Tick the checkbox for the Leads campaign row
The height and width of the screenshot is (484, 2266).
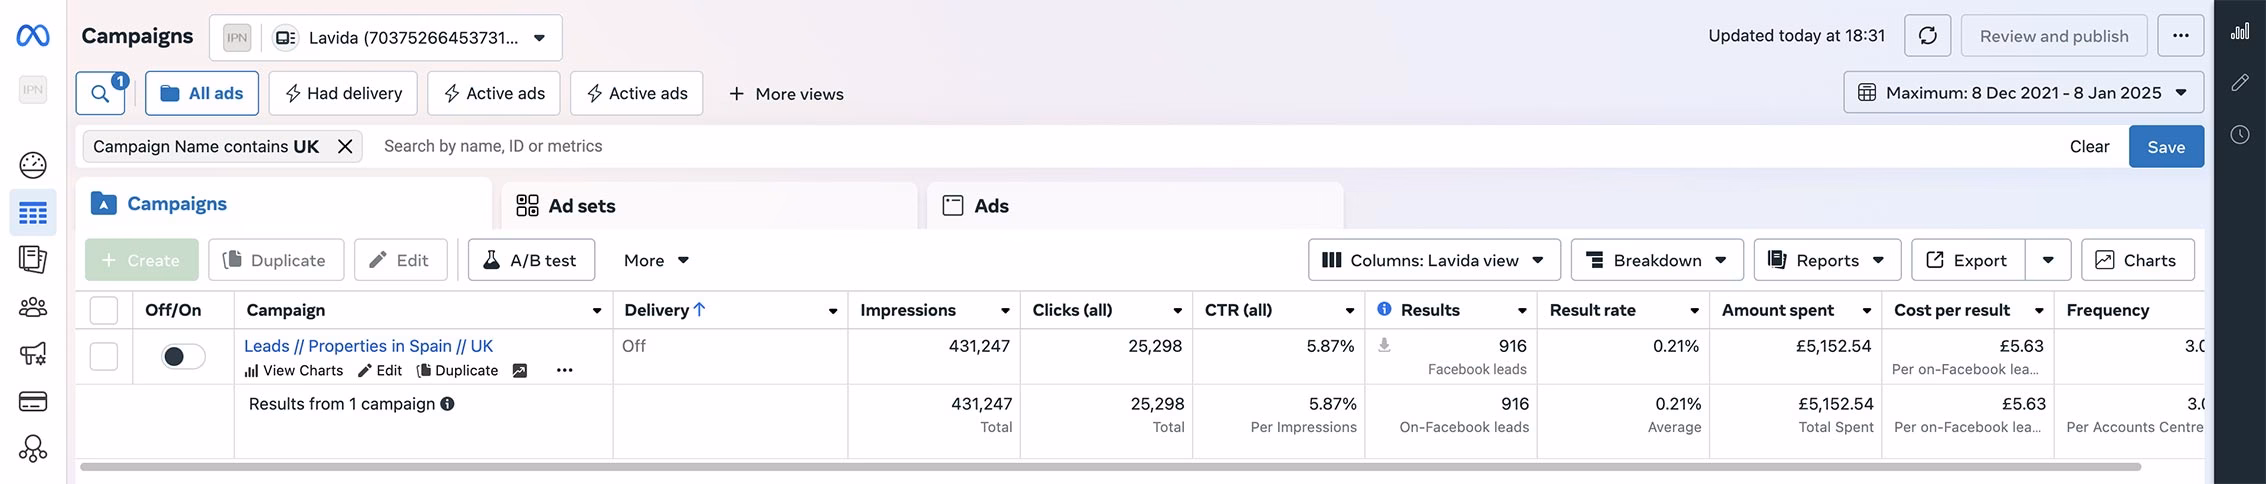104,357
